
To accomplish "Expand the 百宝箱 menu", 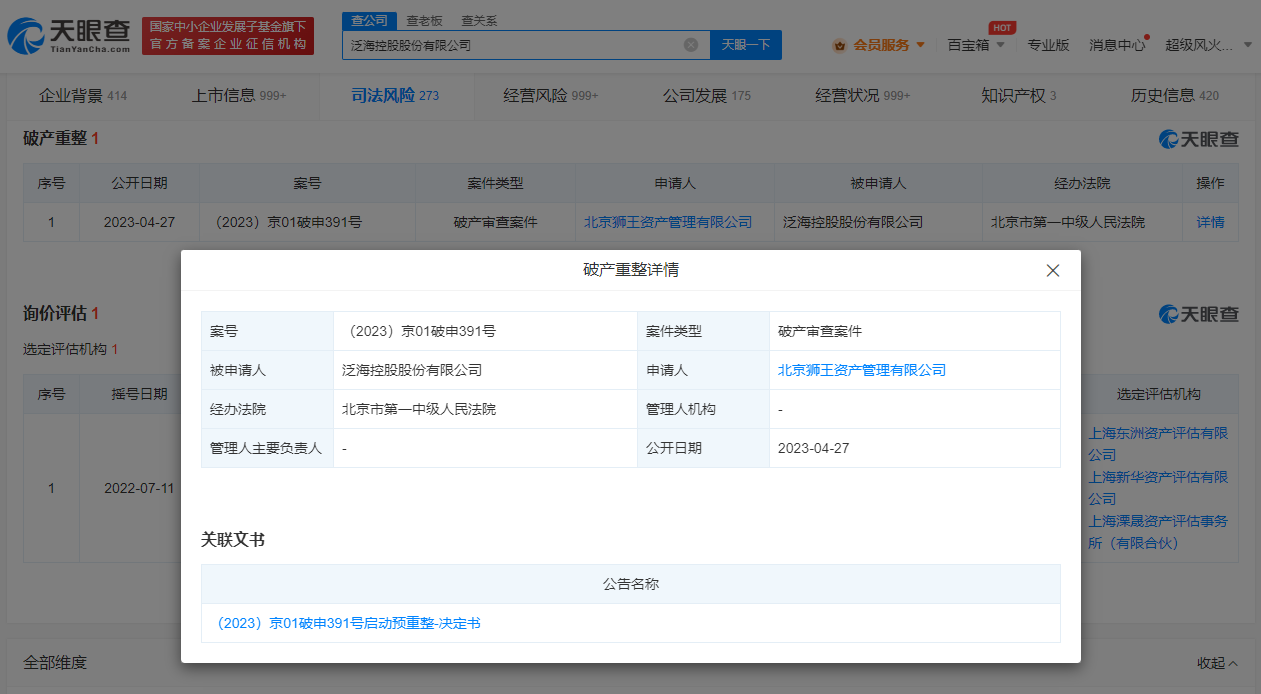I will [976, 45].
